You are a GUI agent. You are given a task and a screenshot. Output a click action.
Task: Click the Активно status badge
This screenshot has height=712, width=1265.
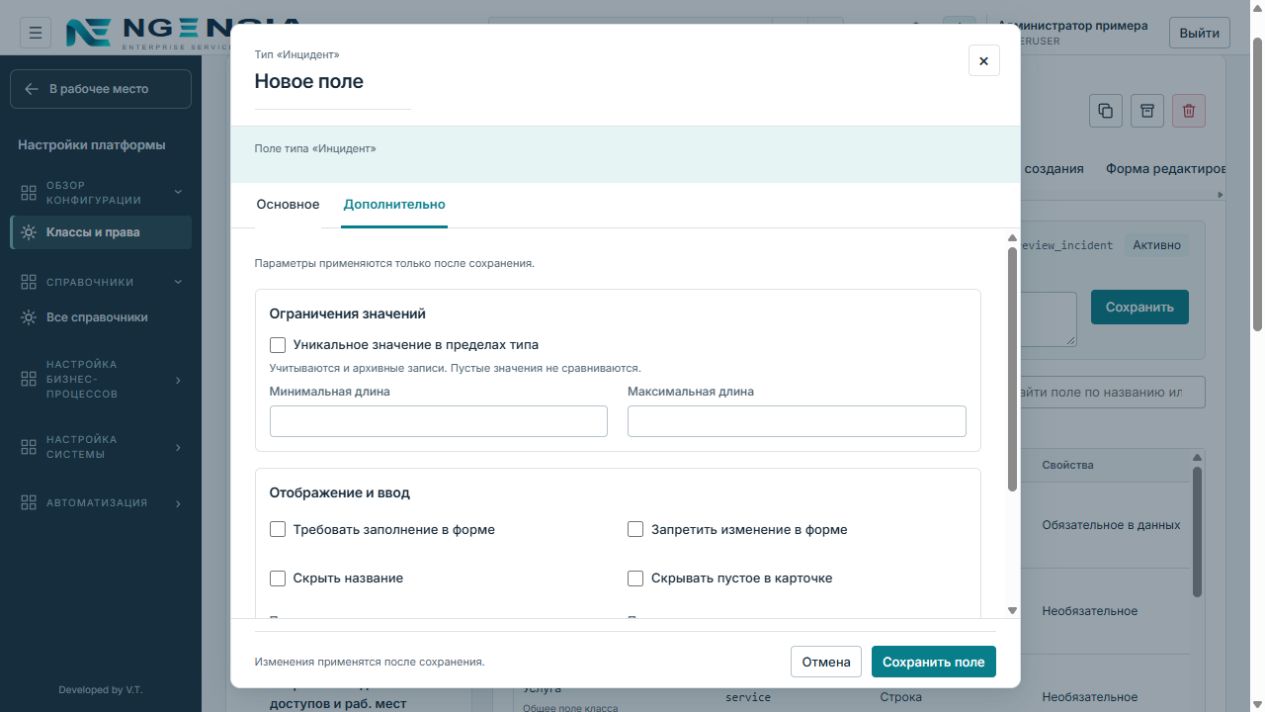tap(1157, 245)
